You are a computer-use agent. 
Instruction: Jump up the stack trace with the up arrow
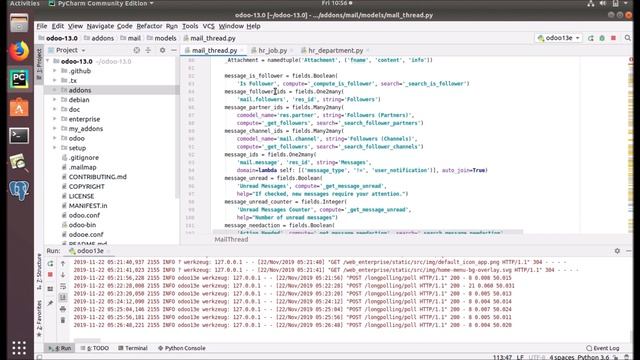[63, 264]
